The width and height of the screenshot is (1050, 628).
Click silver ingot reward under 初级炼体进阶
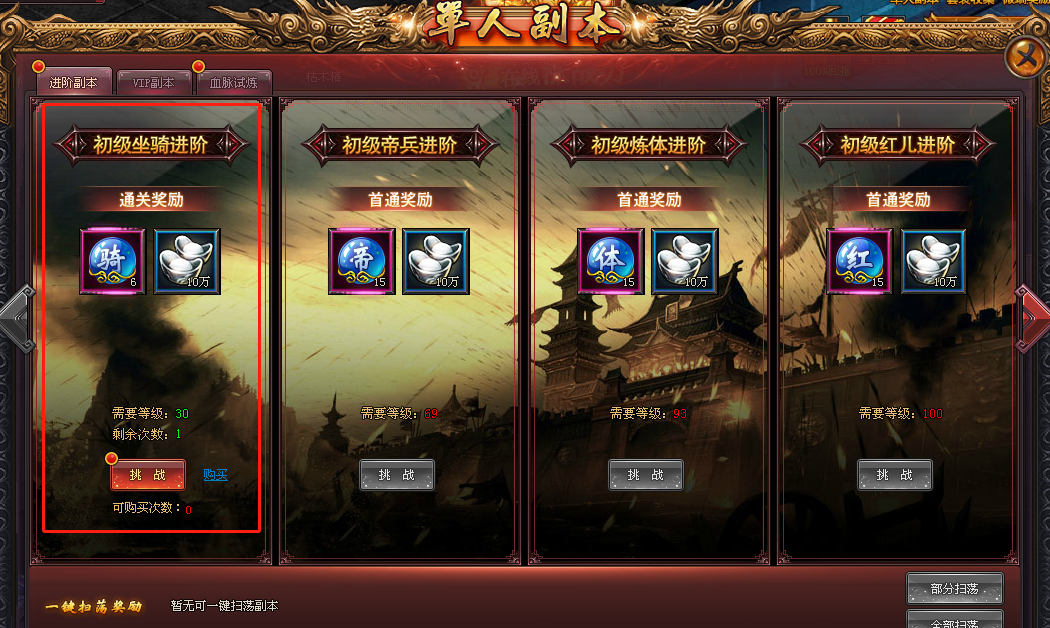pos(685,261)
